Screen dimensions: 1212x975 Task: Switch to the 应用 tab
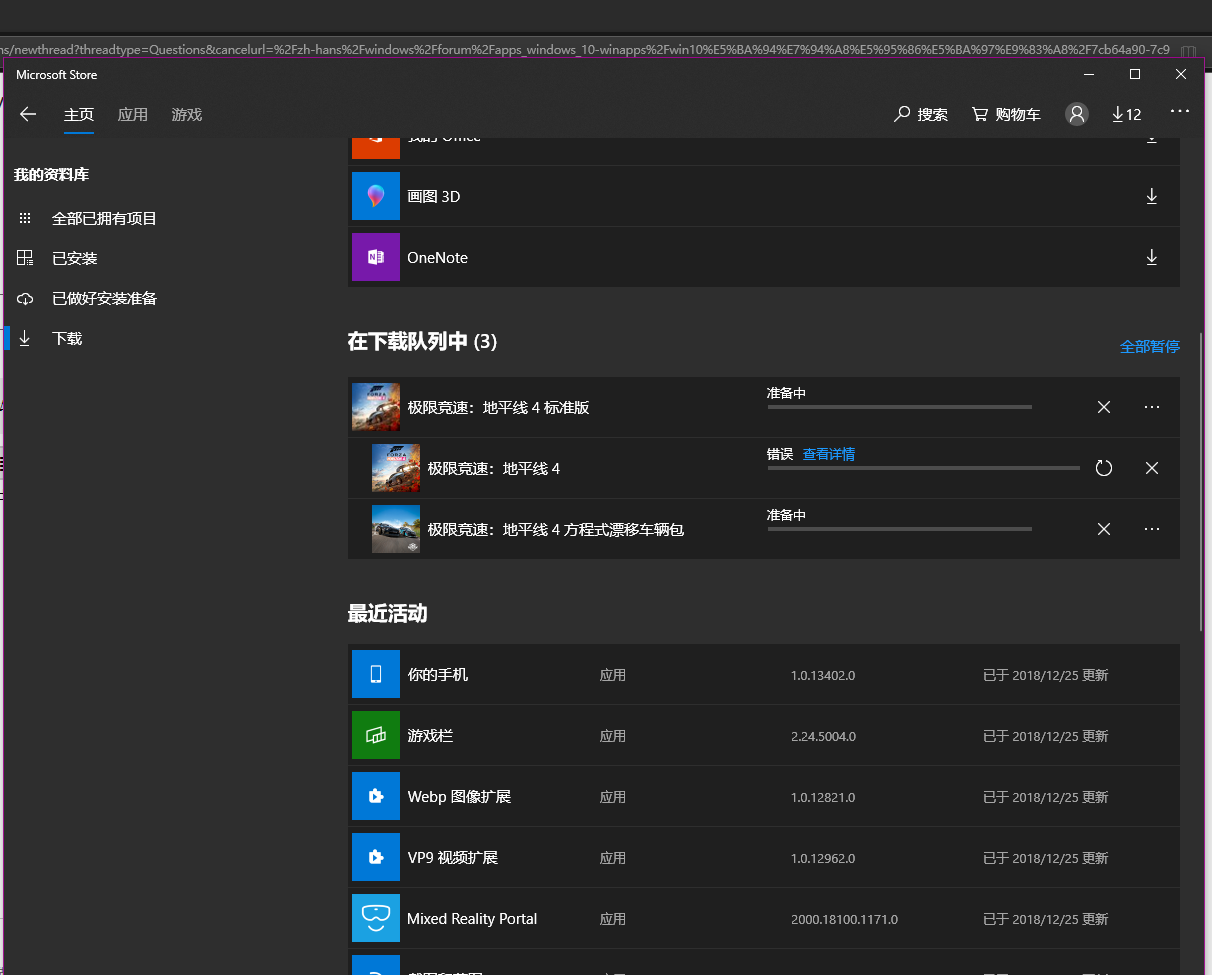[x=133, y=115]
